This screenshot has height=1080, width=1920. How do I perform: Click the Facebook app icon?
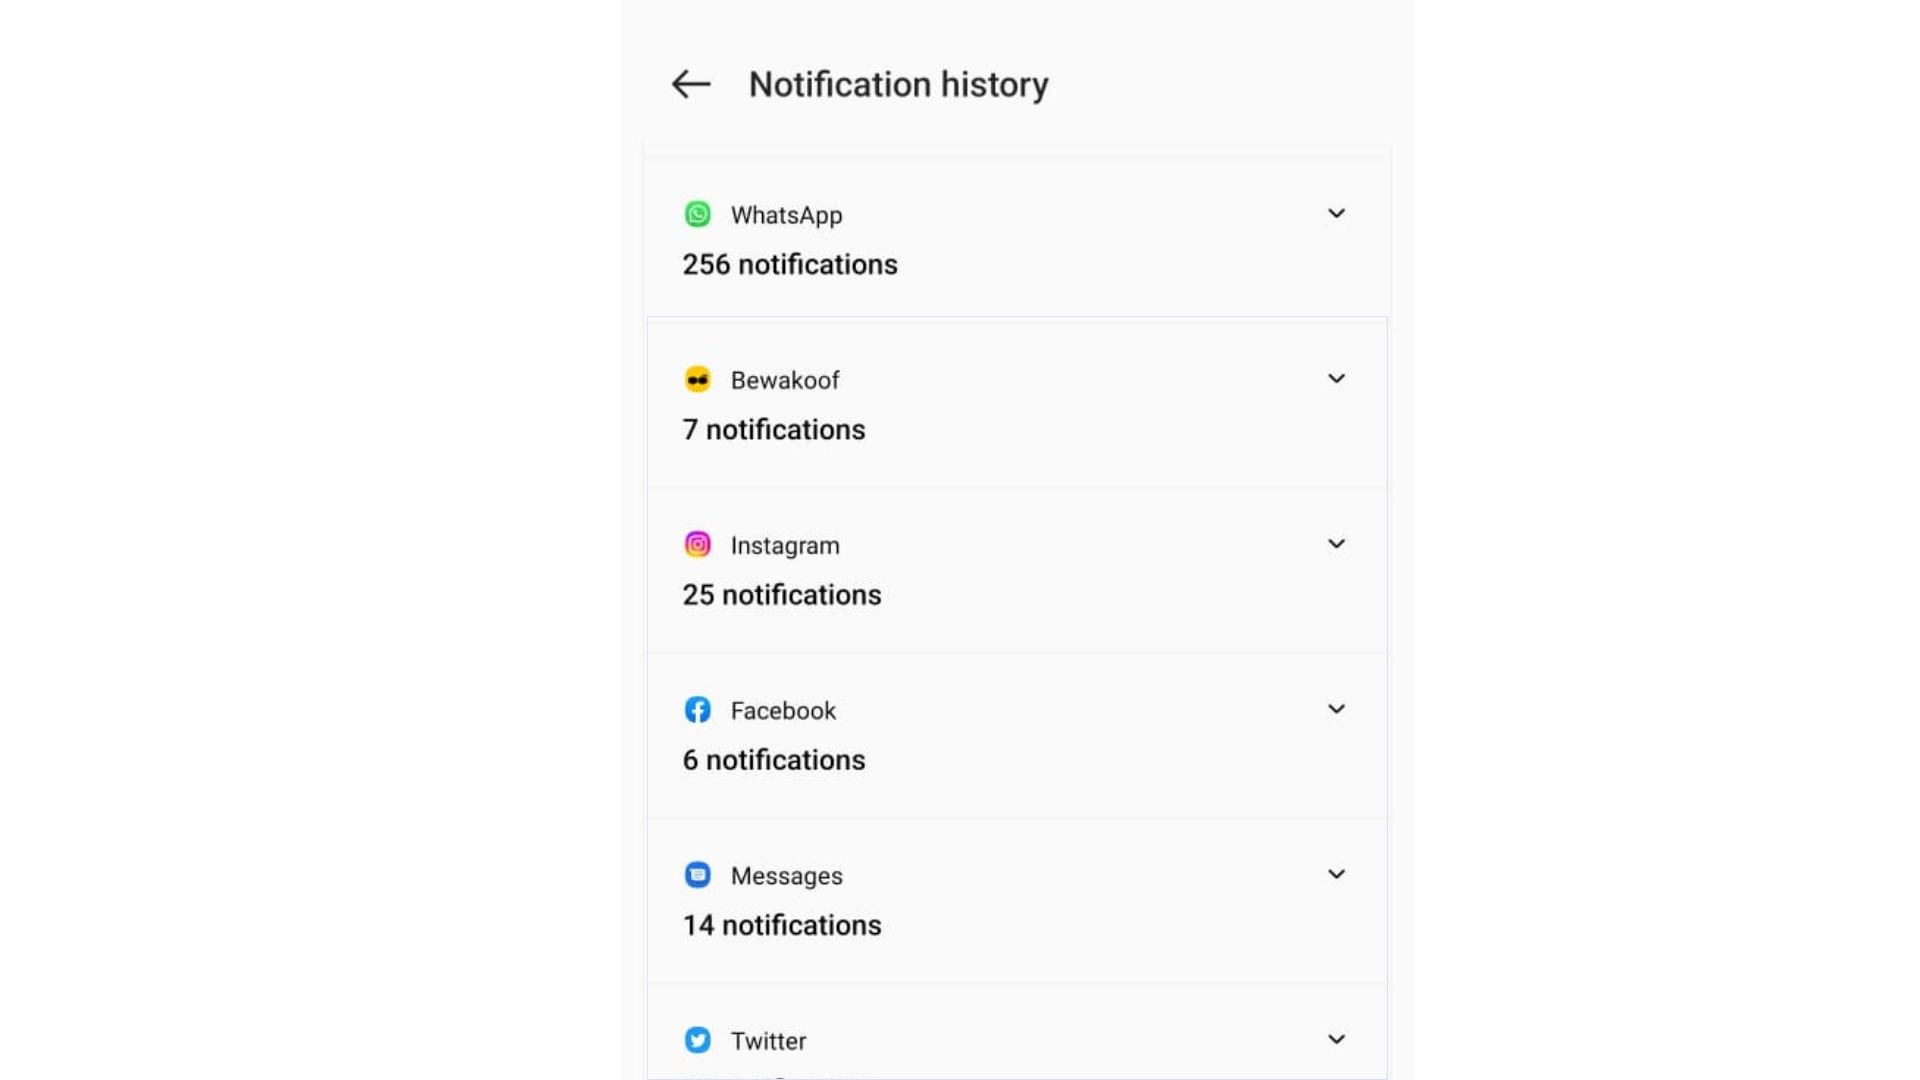coord(698,710)
